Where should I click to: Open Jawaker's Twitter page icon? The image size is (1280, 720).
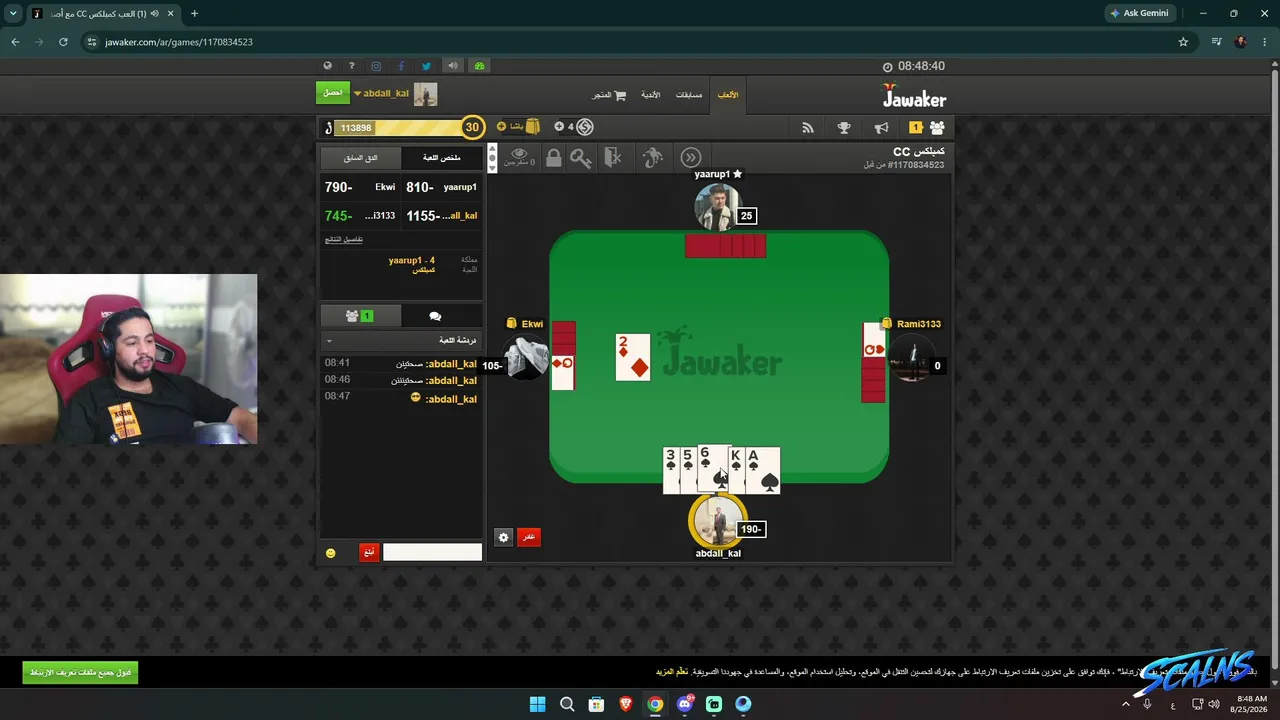[x=426, y=66]
